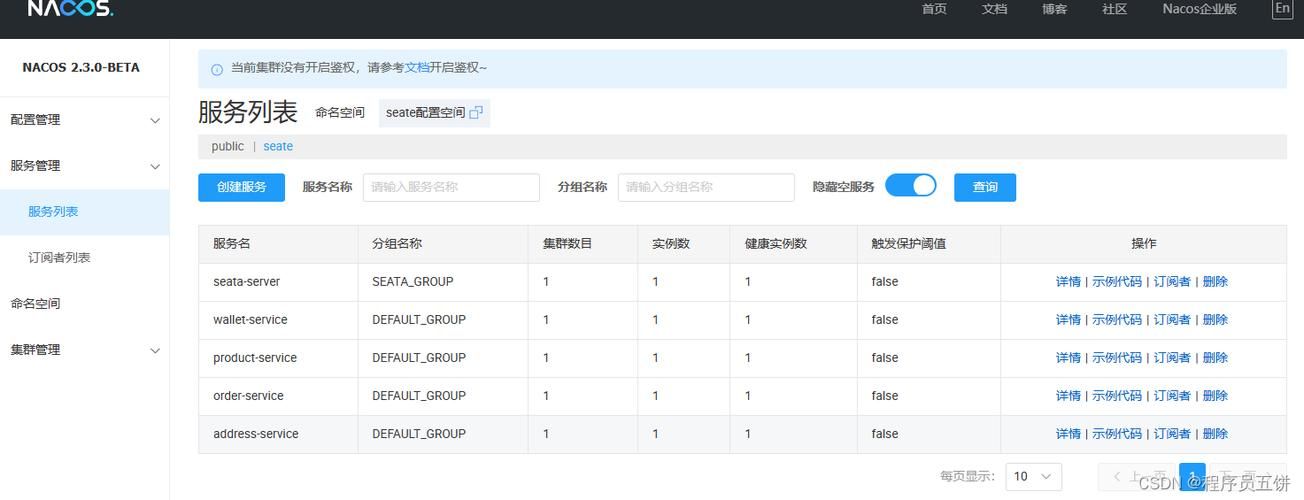The width and height of the screenshot is (1304, 500).
Task: Open 订阅者 for product-service
Action: [1172, 358]
